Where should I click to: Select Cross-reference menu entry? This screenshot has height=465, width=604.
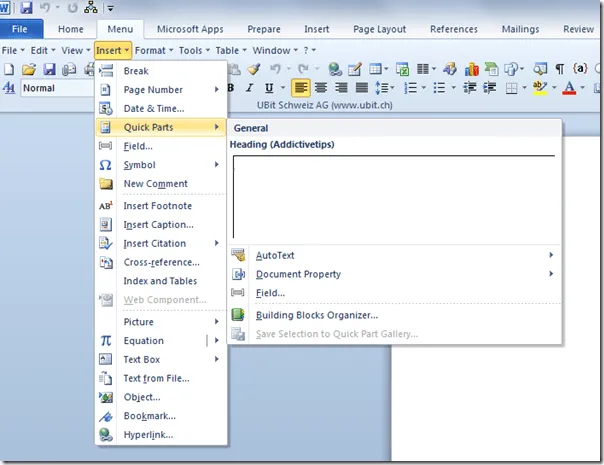161,262
